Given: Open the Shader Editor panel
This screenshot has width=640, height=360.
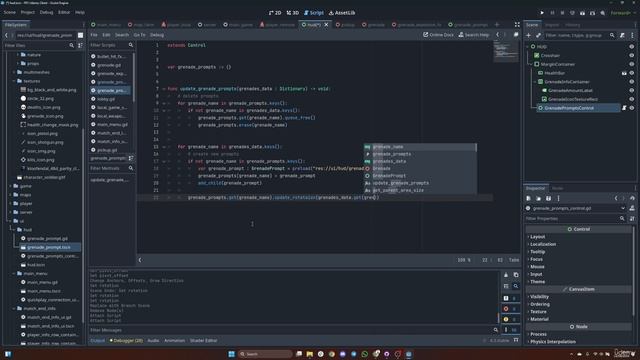Looking at the screenshot, I should click(204, 340).
